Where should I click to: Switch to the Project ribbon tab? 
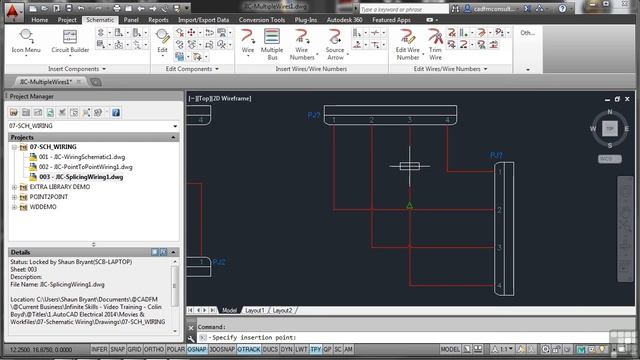click(x=67, y=20)
